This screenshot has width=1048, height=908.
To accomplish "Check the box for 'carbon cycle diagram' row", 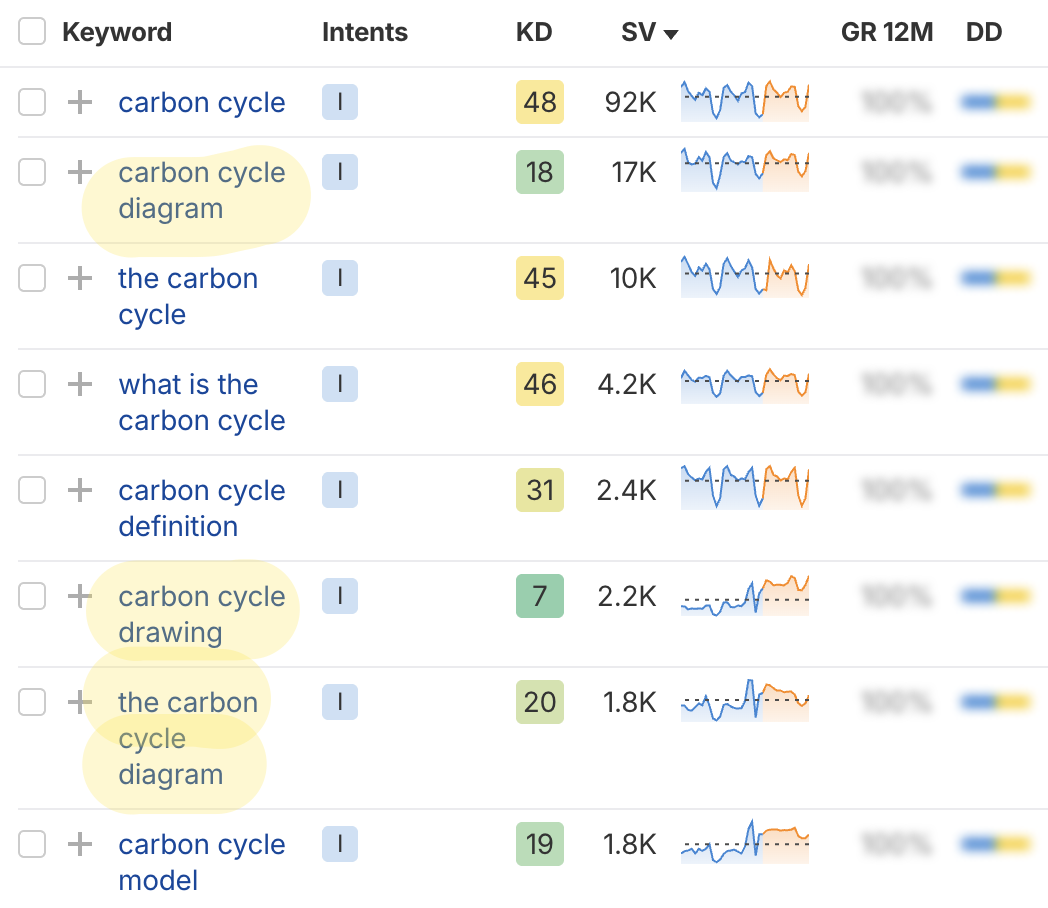I will click(x=32, y=172).
